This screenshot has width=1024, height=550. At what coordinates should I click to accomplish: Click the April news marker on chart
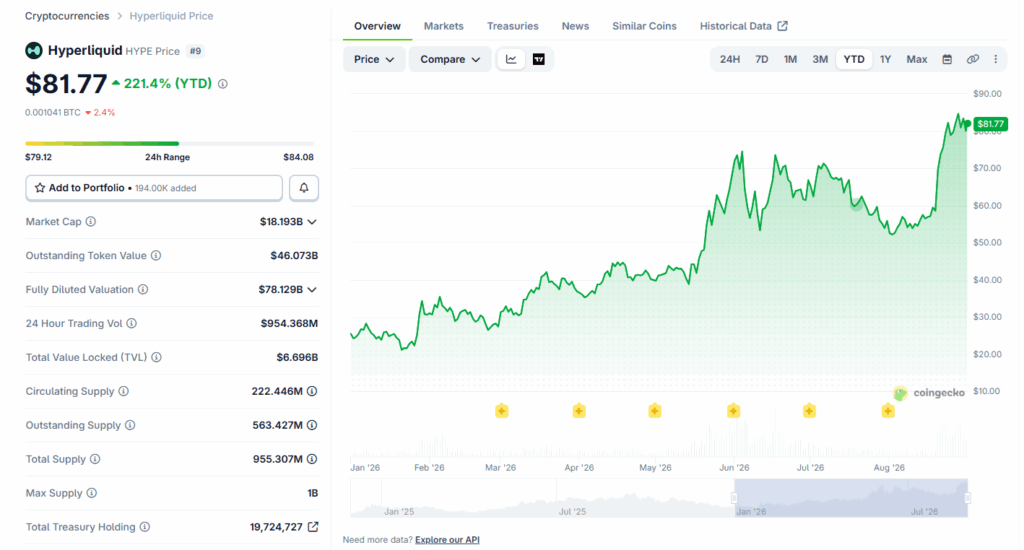pos(579,411)
